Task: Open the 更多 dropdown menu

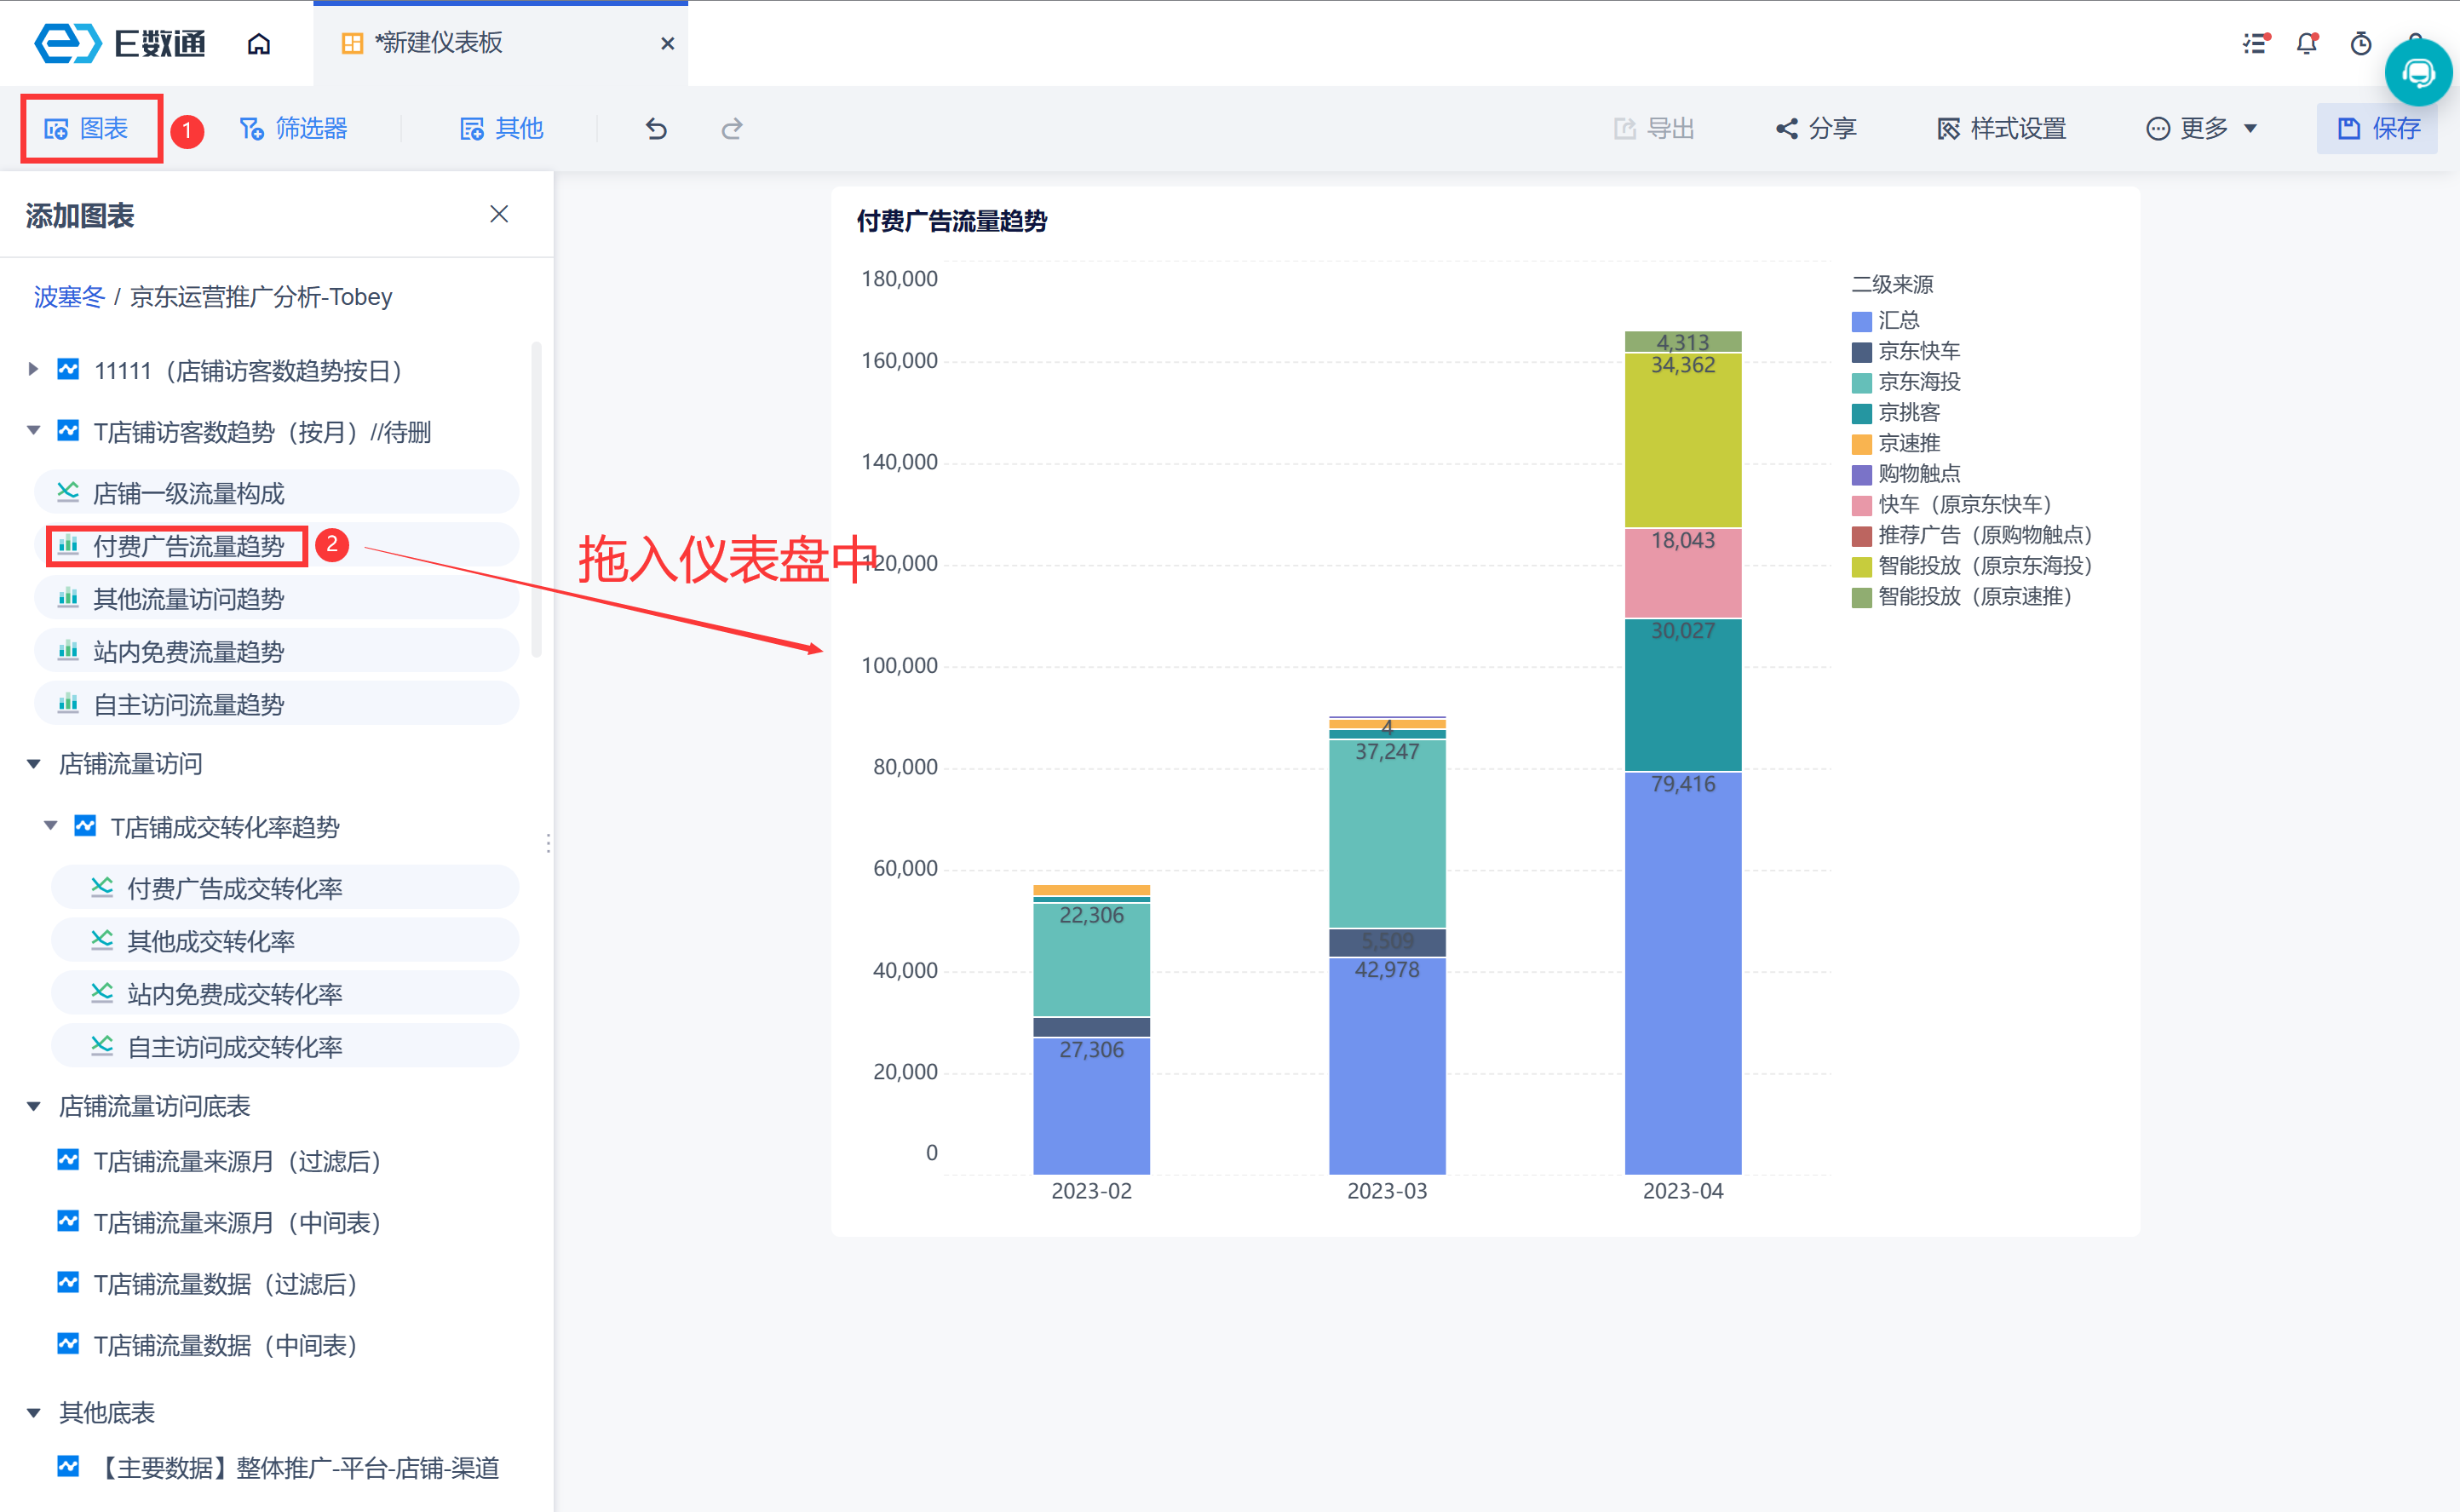Action: (x=2202, y=129)
